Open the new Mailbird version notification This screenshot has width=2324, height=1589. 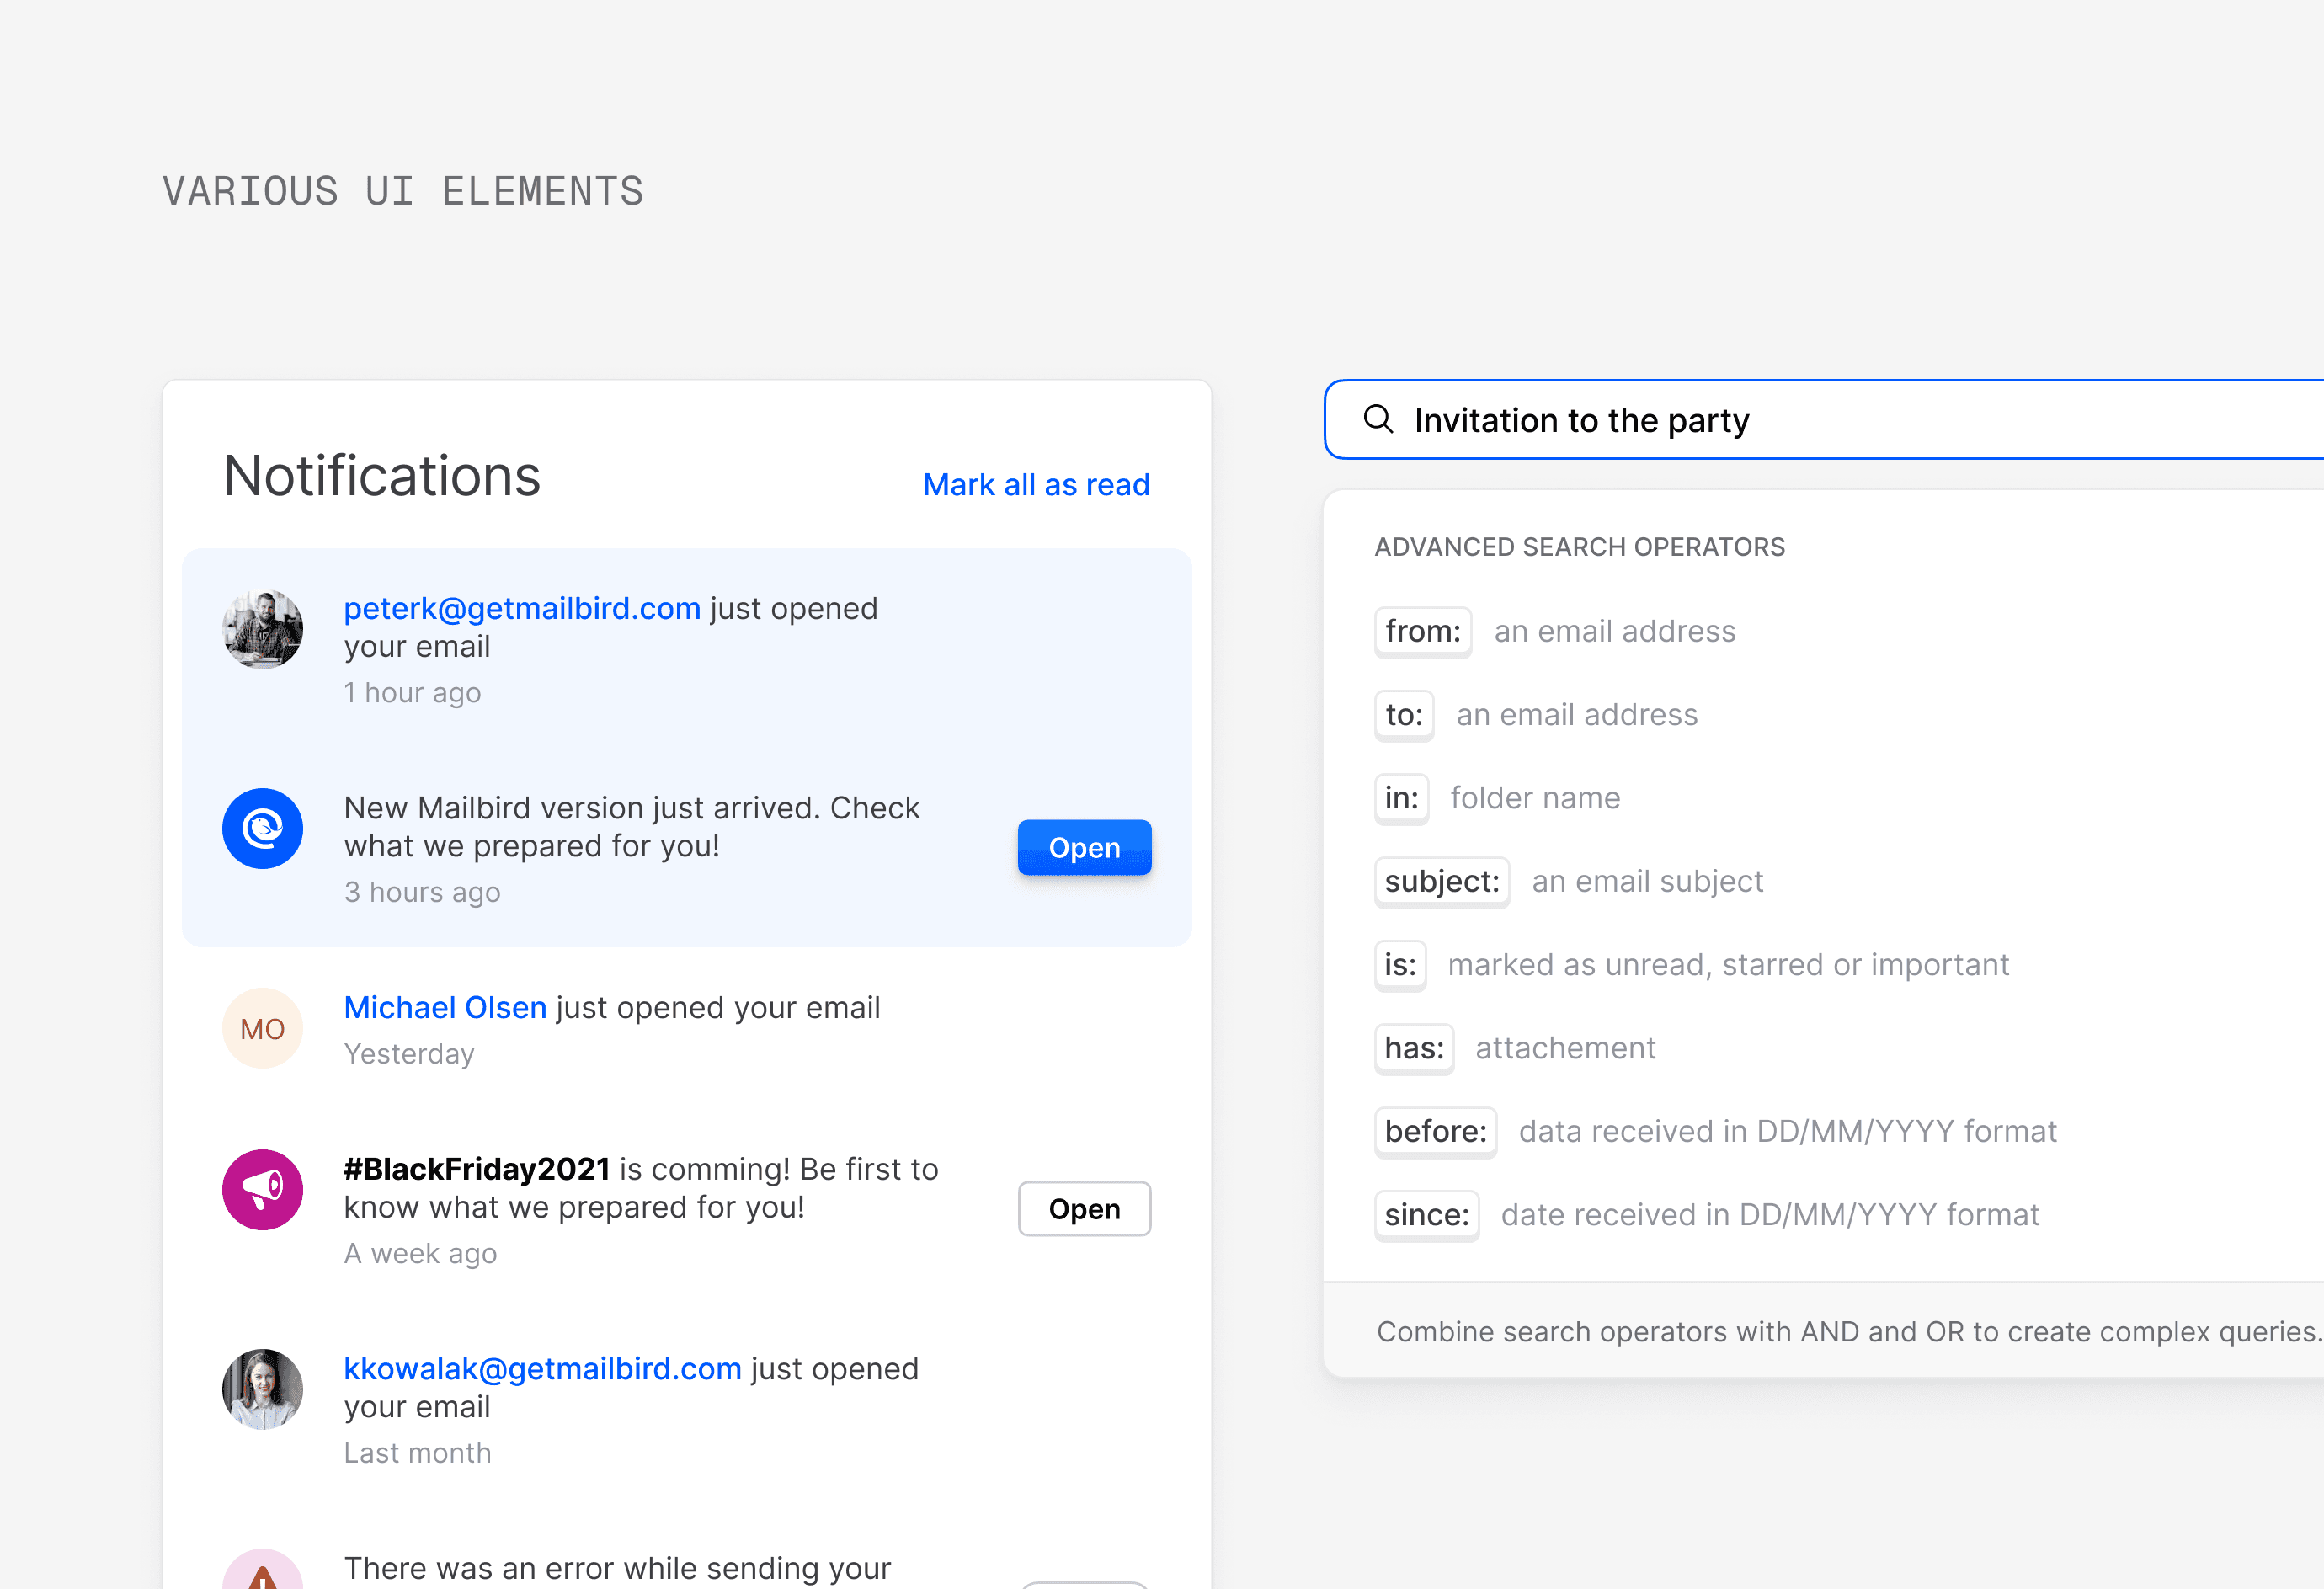tap(1084, 848)
